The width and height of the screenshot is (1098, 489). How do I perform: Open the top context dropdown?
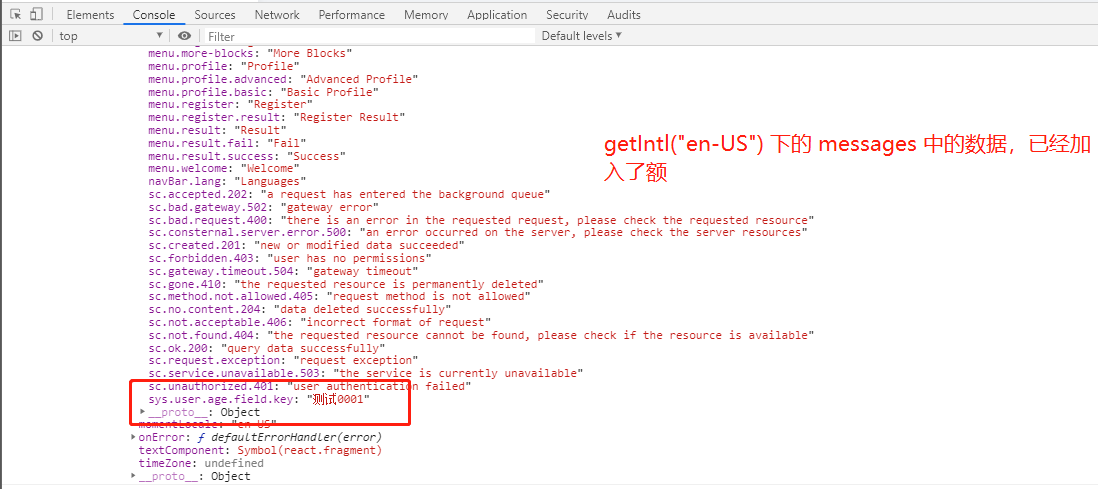(x=111, y=36)
